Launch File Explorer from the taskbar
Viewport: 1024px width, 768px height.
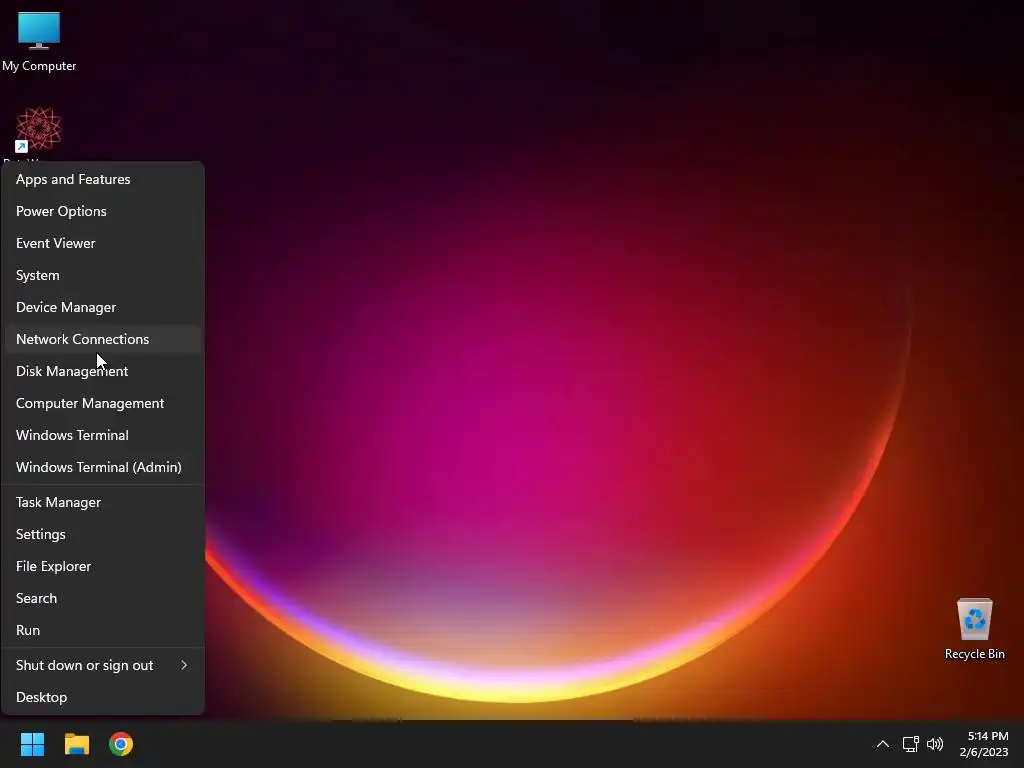[76, 744]
